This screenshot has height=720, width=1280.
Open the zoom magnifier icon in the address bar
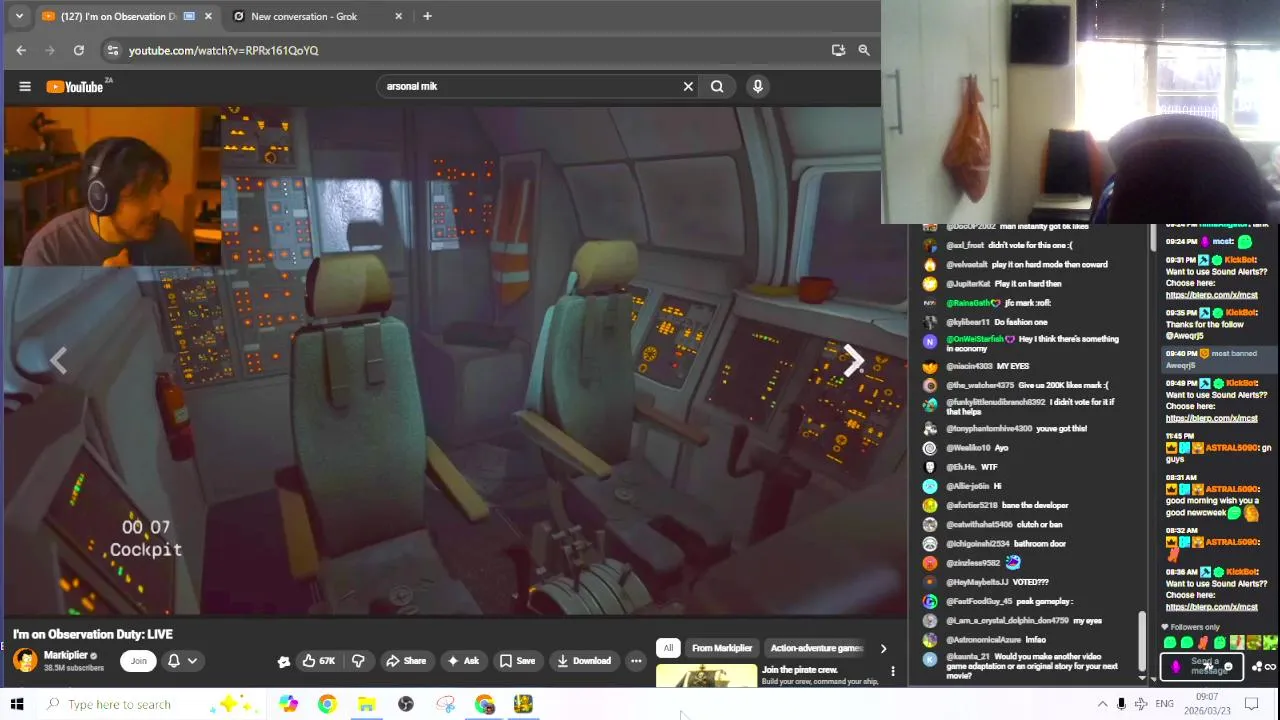tap(864, 50)
